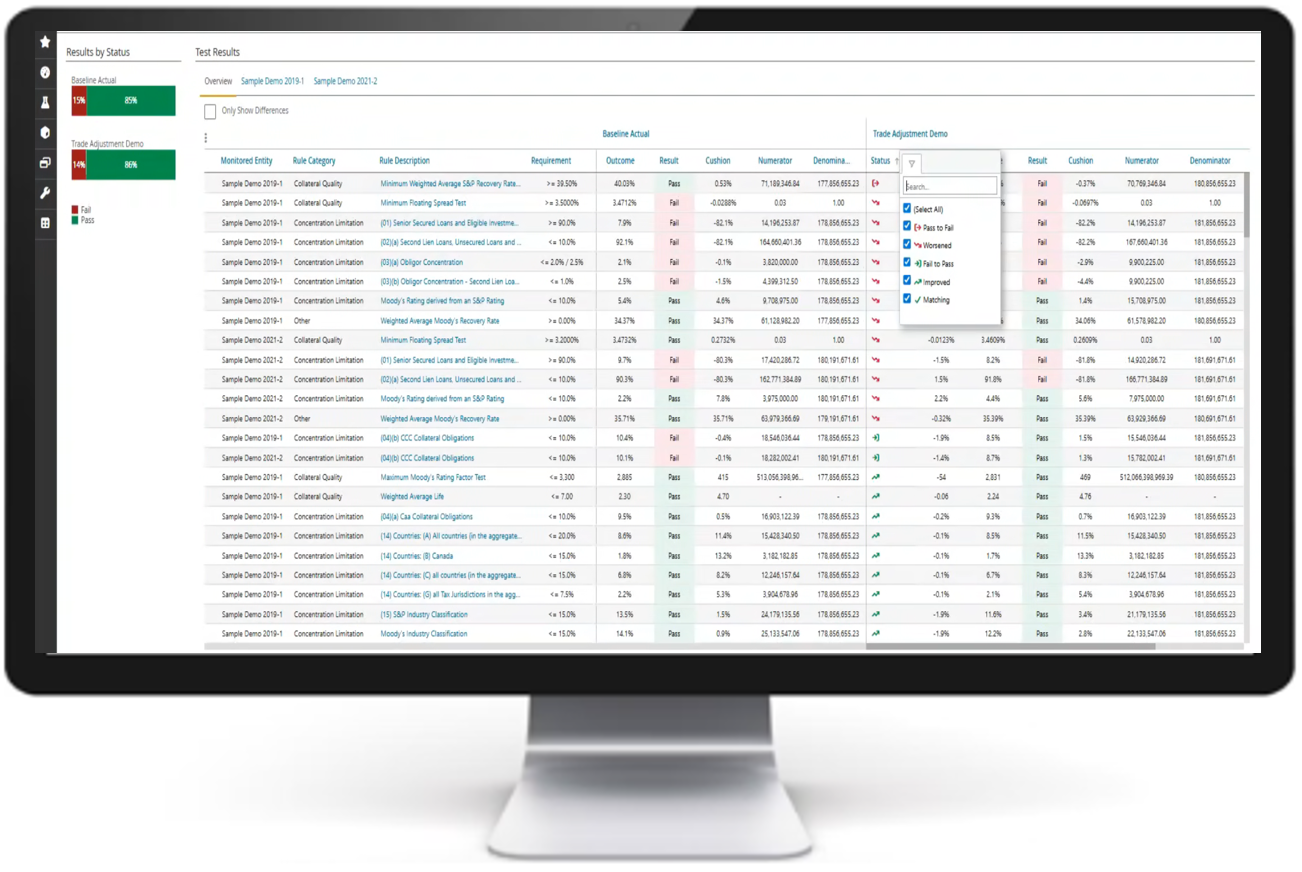Switch to the Sample Demo 2021-2 tab
This screenshot has height=872, width=1302.
pyautogui.click(x=345, y=81)
